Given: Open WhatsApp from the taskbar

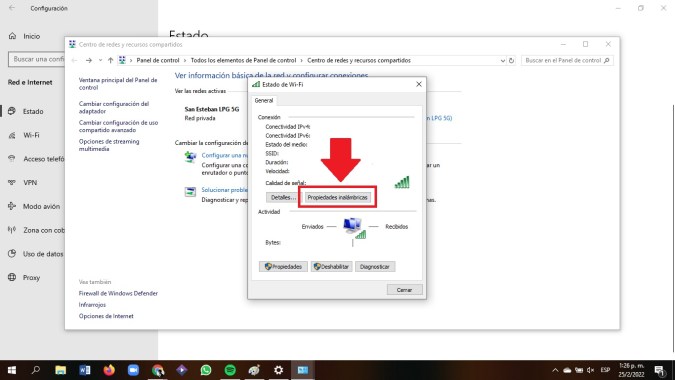Looking at the screenshot, I should pos(206,370).
